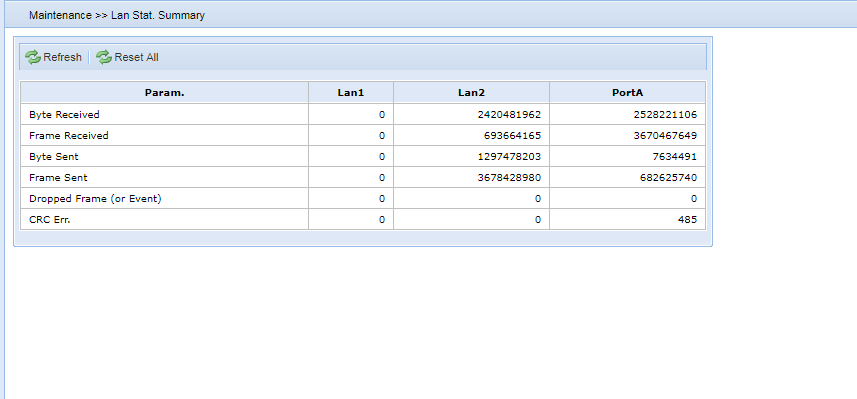
Task: Click the Dropped Frame (or Event) row label
Action: pos(95,198)
